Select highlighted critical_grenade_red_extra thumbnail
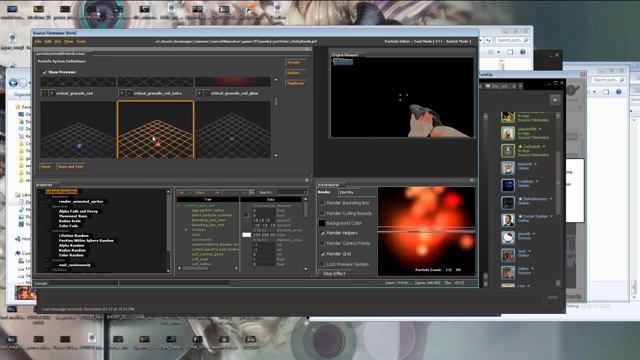 click(156, 130)
